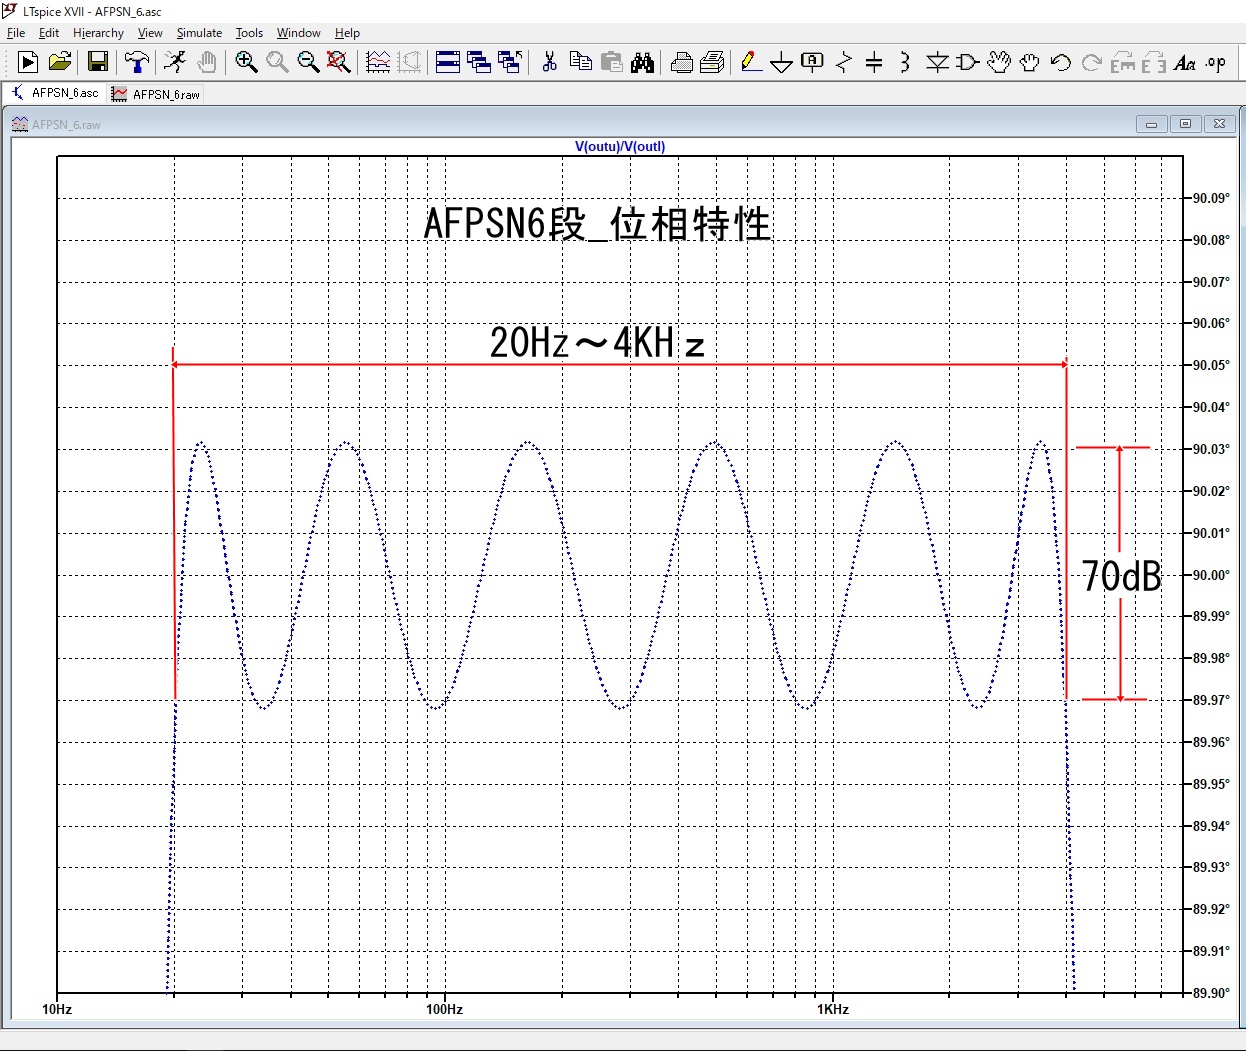Choose the Ground symbol tool
Screen dimensions: 1246x1051
coord(781,62)
